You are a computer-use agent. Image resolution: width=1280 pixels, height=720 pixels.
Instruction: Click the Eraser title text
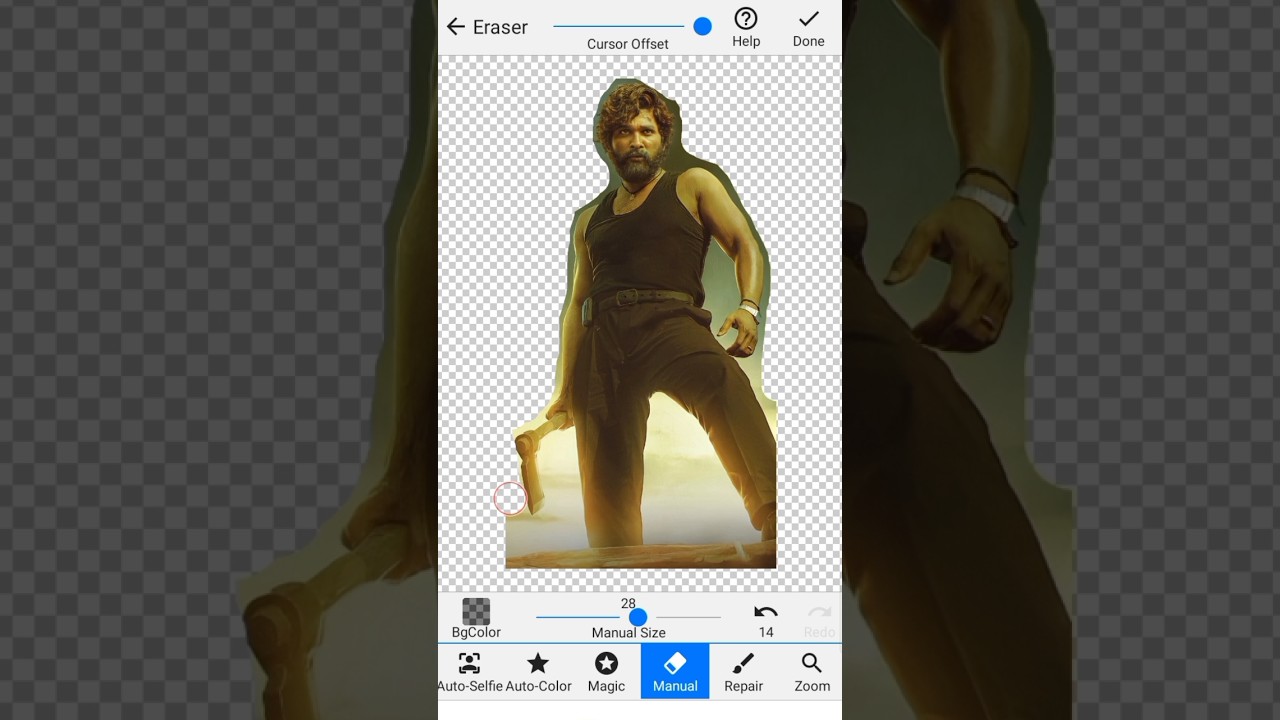point(500,27)
